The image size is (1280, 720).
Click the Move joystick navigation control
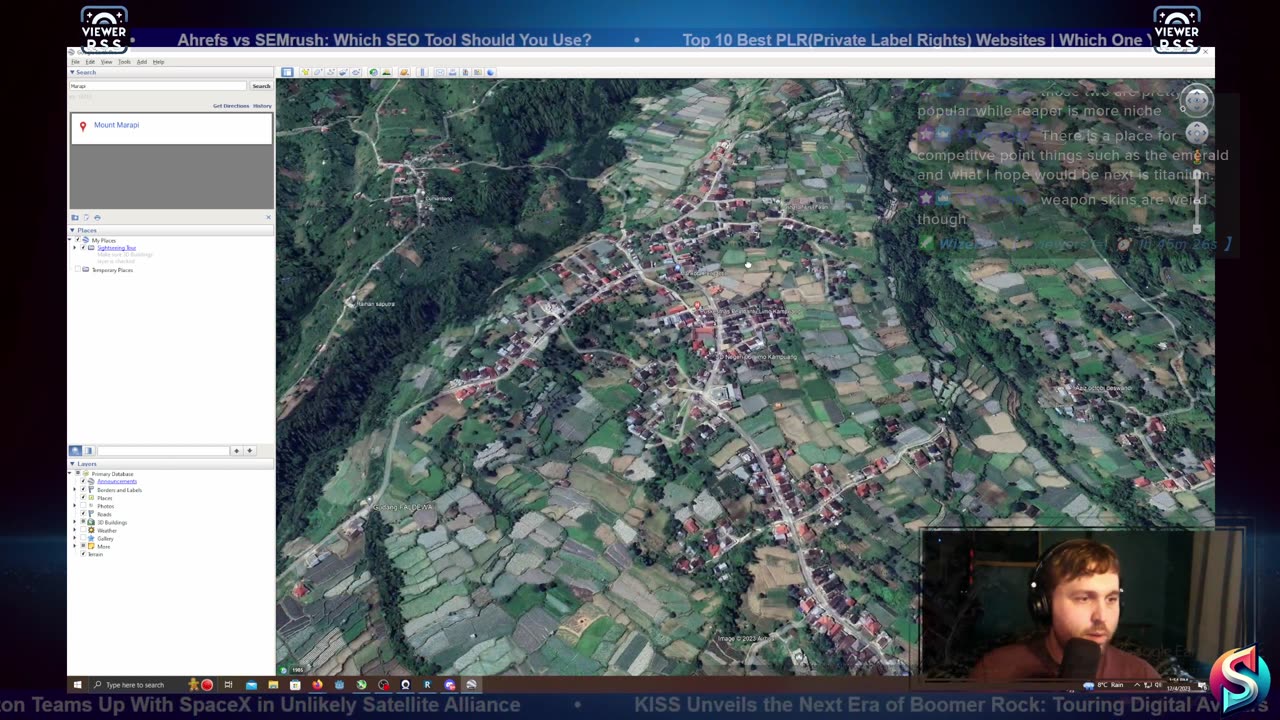click(x=1197, y=133)
